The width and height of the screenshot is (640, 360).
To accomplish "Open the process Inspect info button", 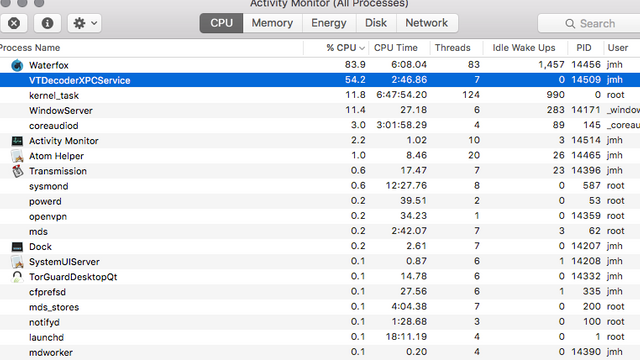I will click(x=47, y=23).
